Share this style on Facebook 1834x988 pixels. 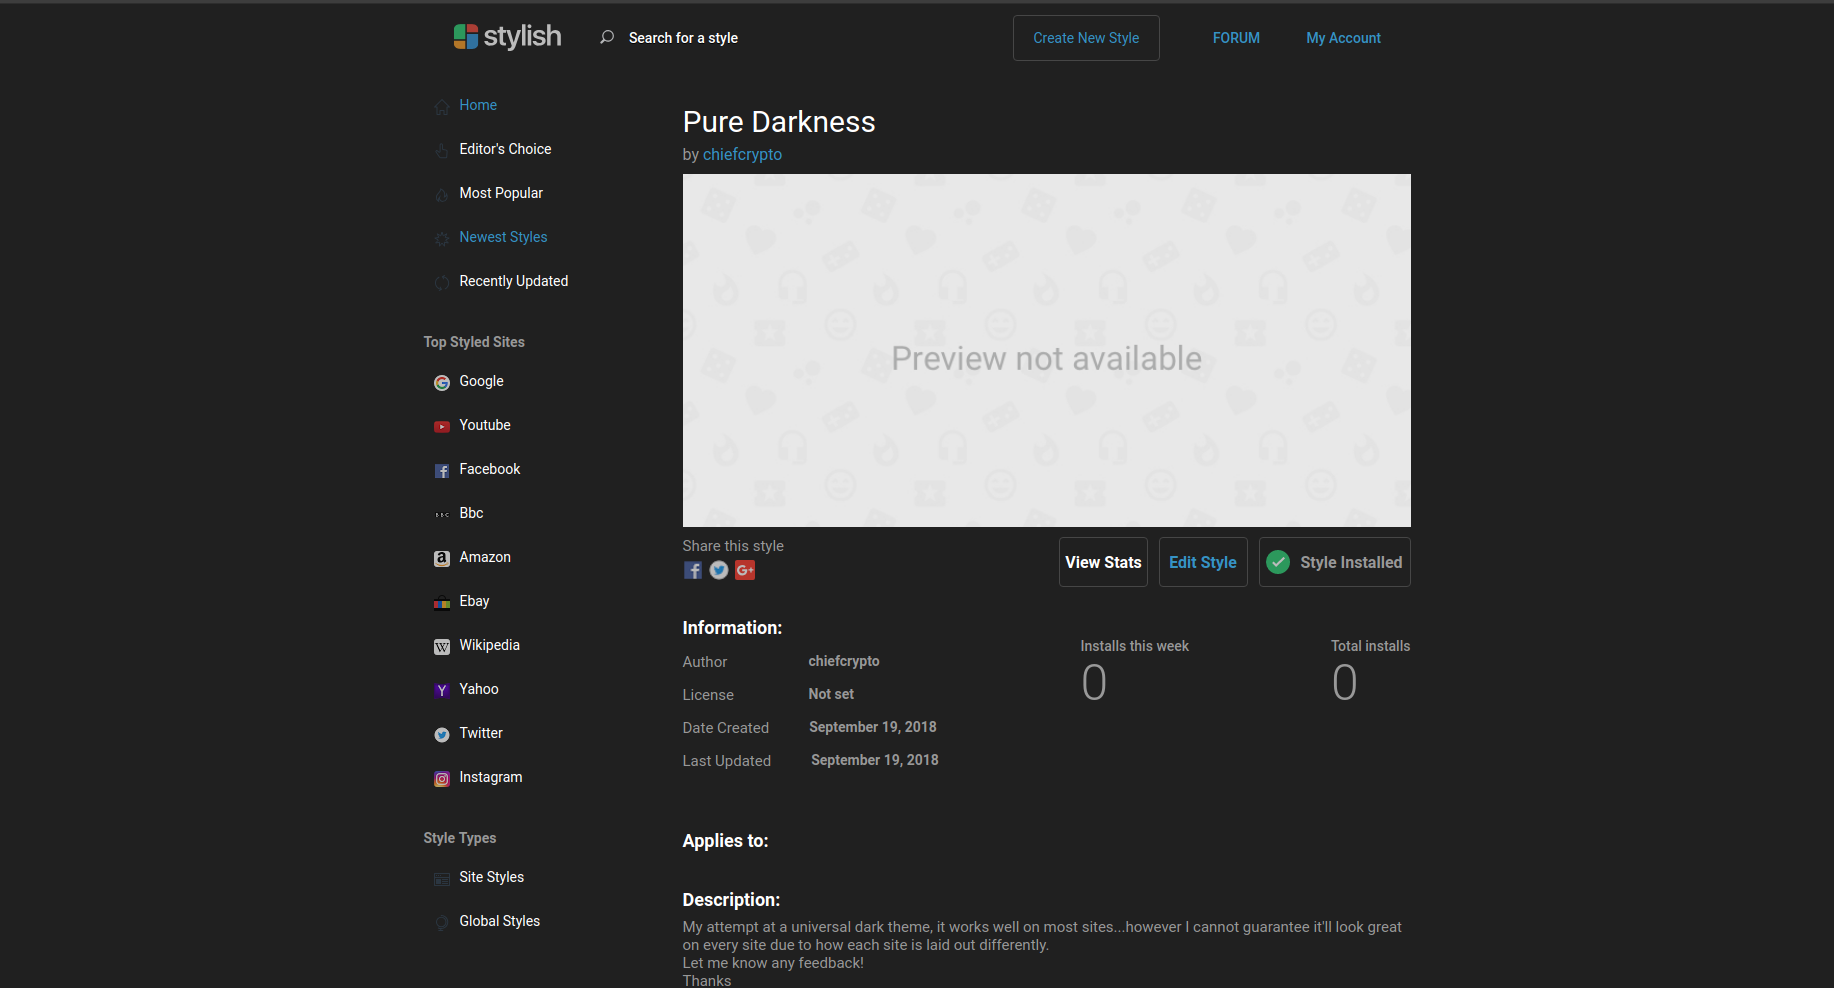tap(693, 570)
